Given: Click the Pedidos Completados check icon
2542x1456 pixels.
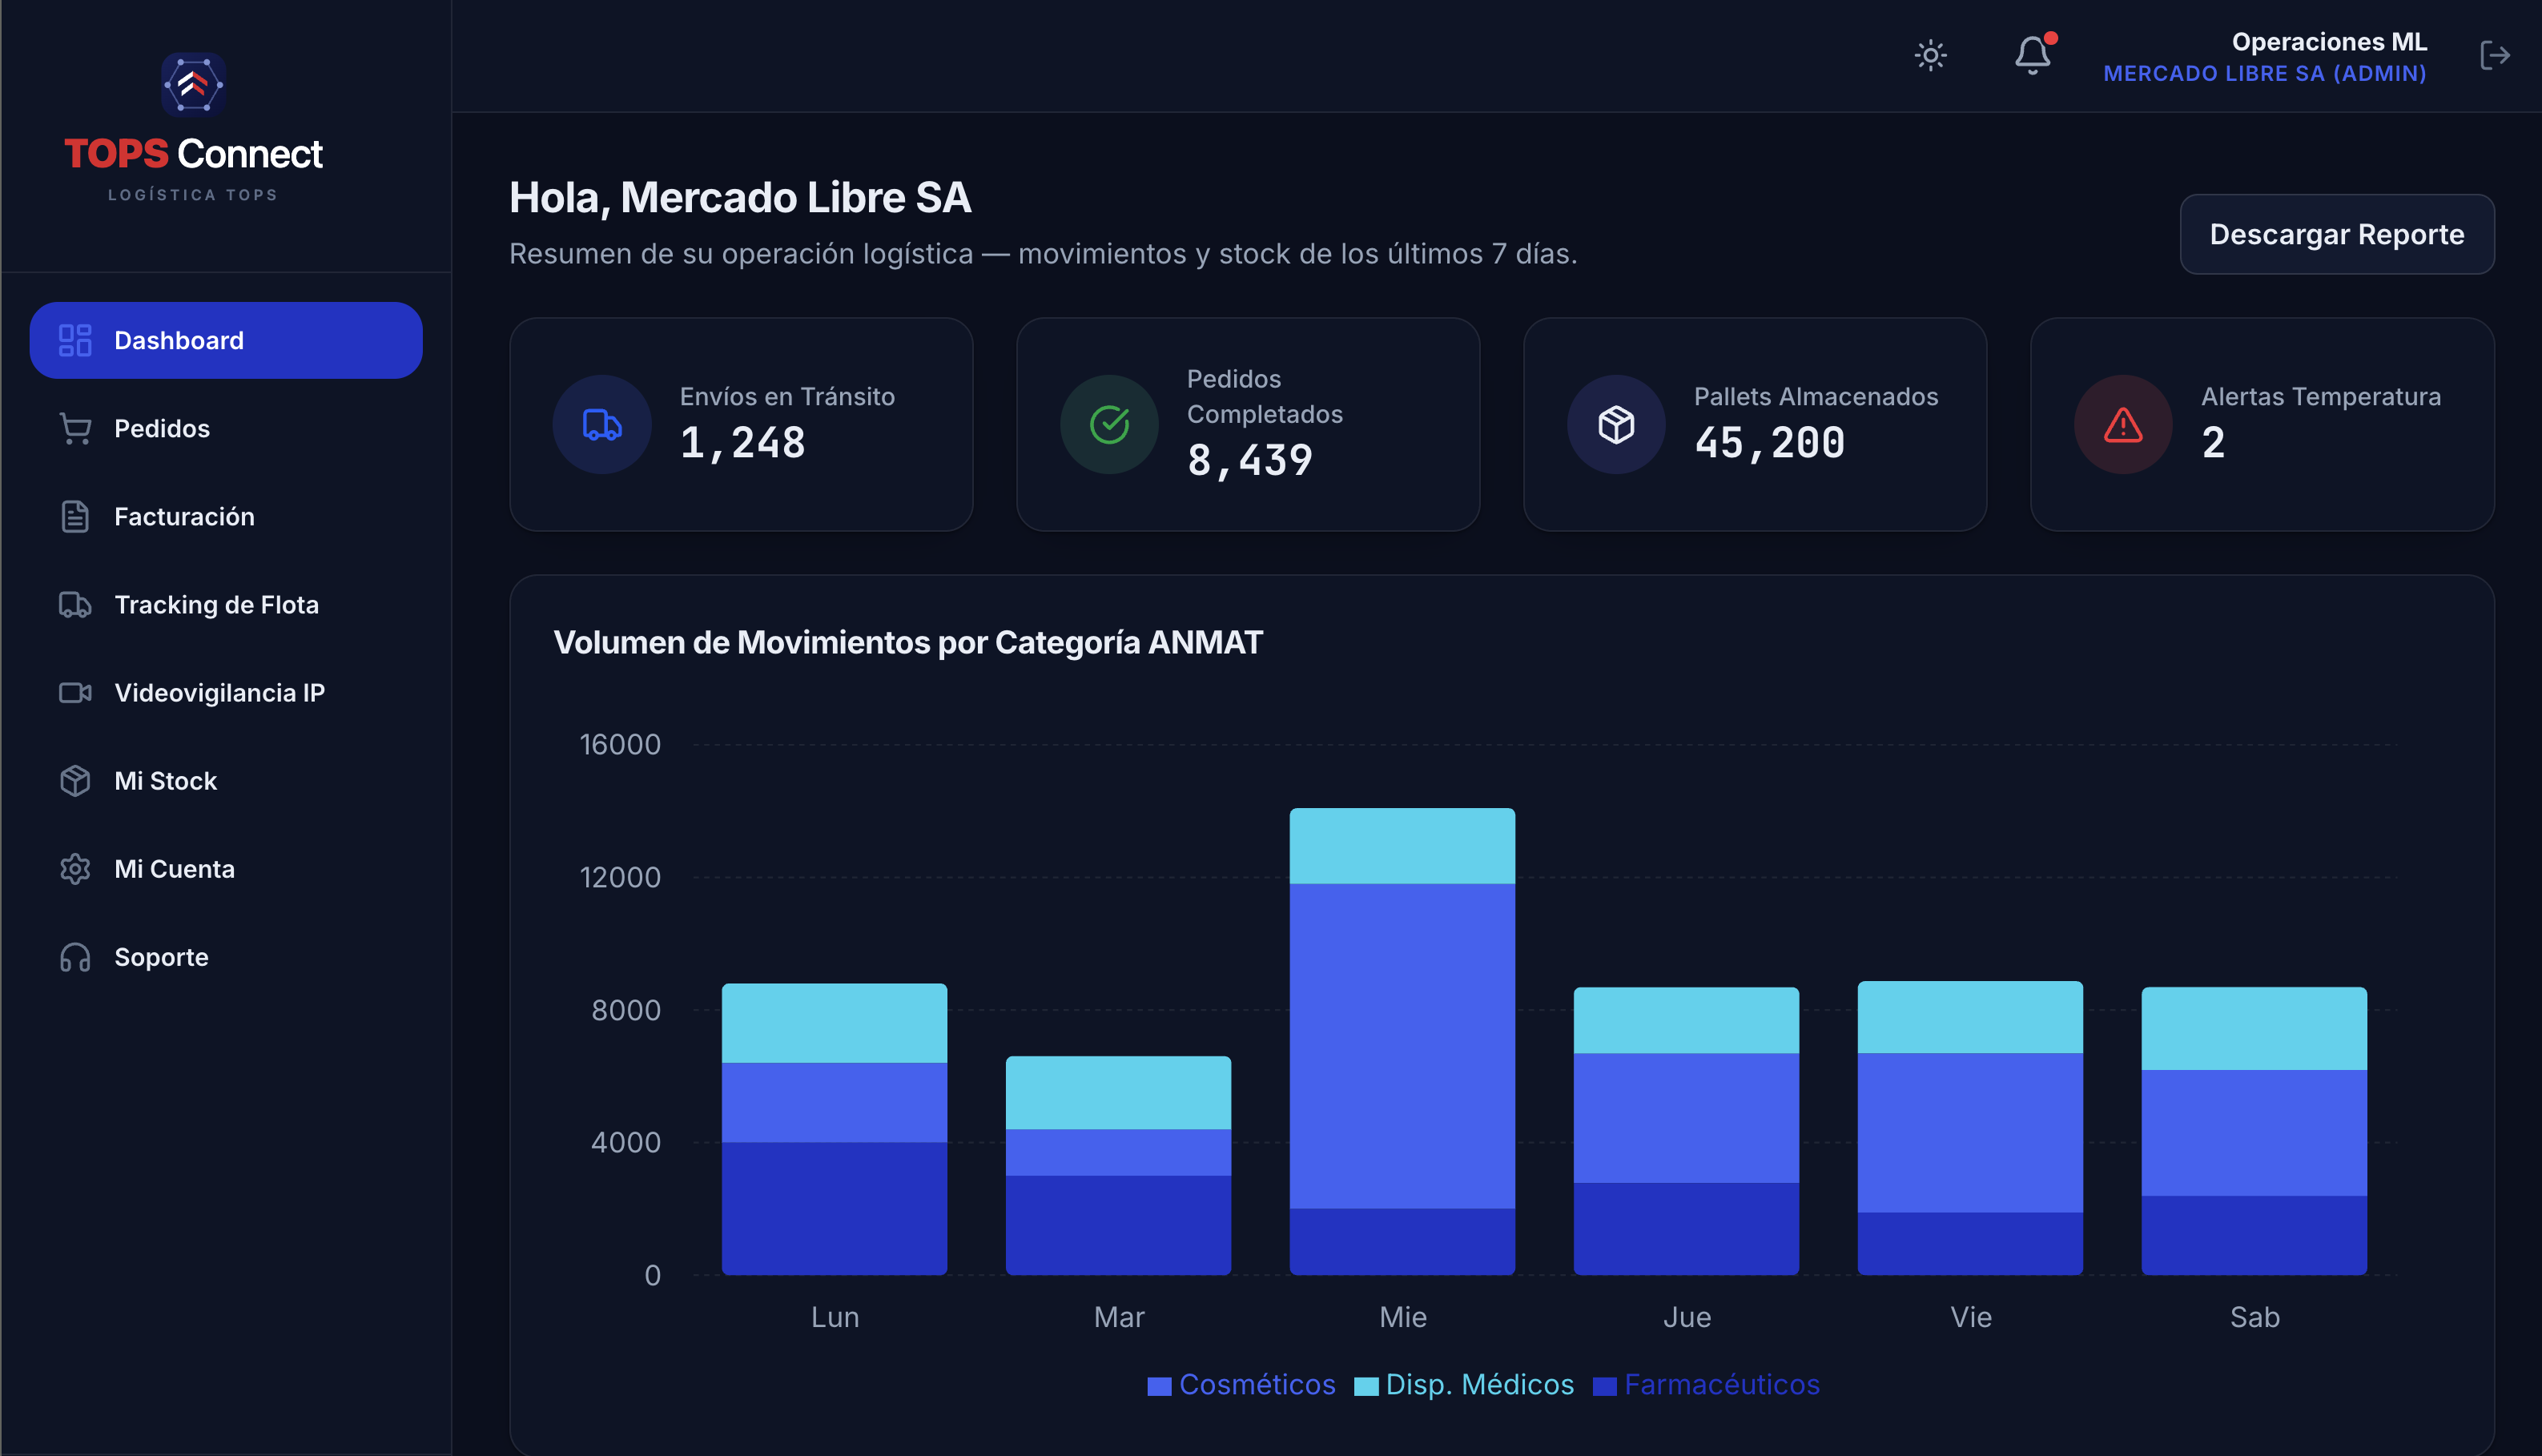Looking at the screenshot, I should point(1109,424).
